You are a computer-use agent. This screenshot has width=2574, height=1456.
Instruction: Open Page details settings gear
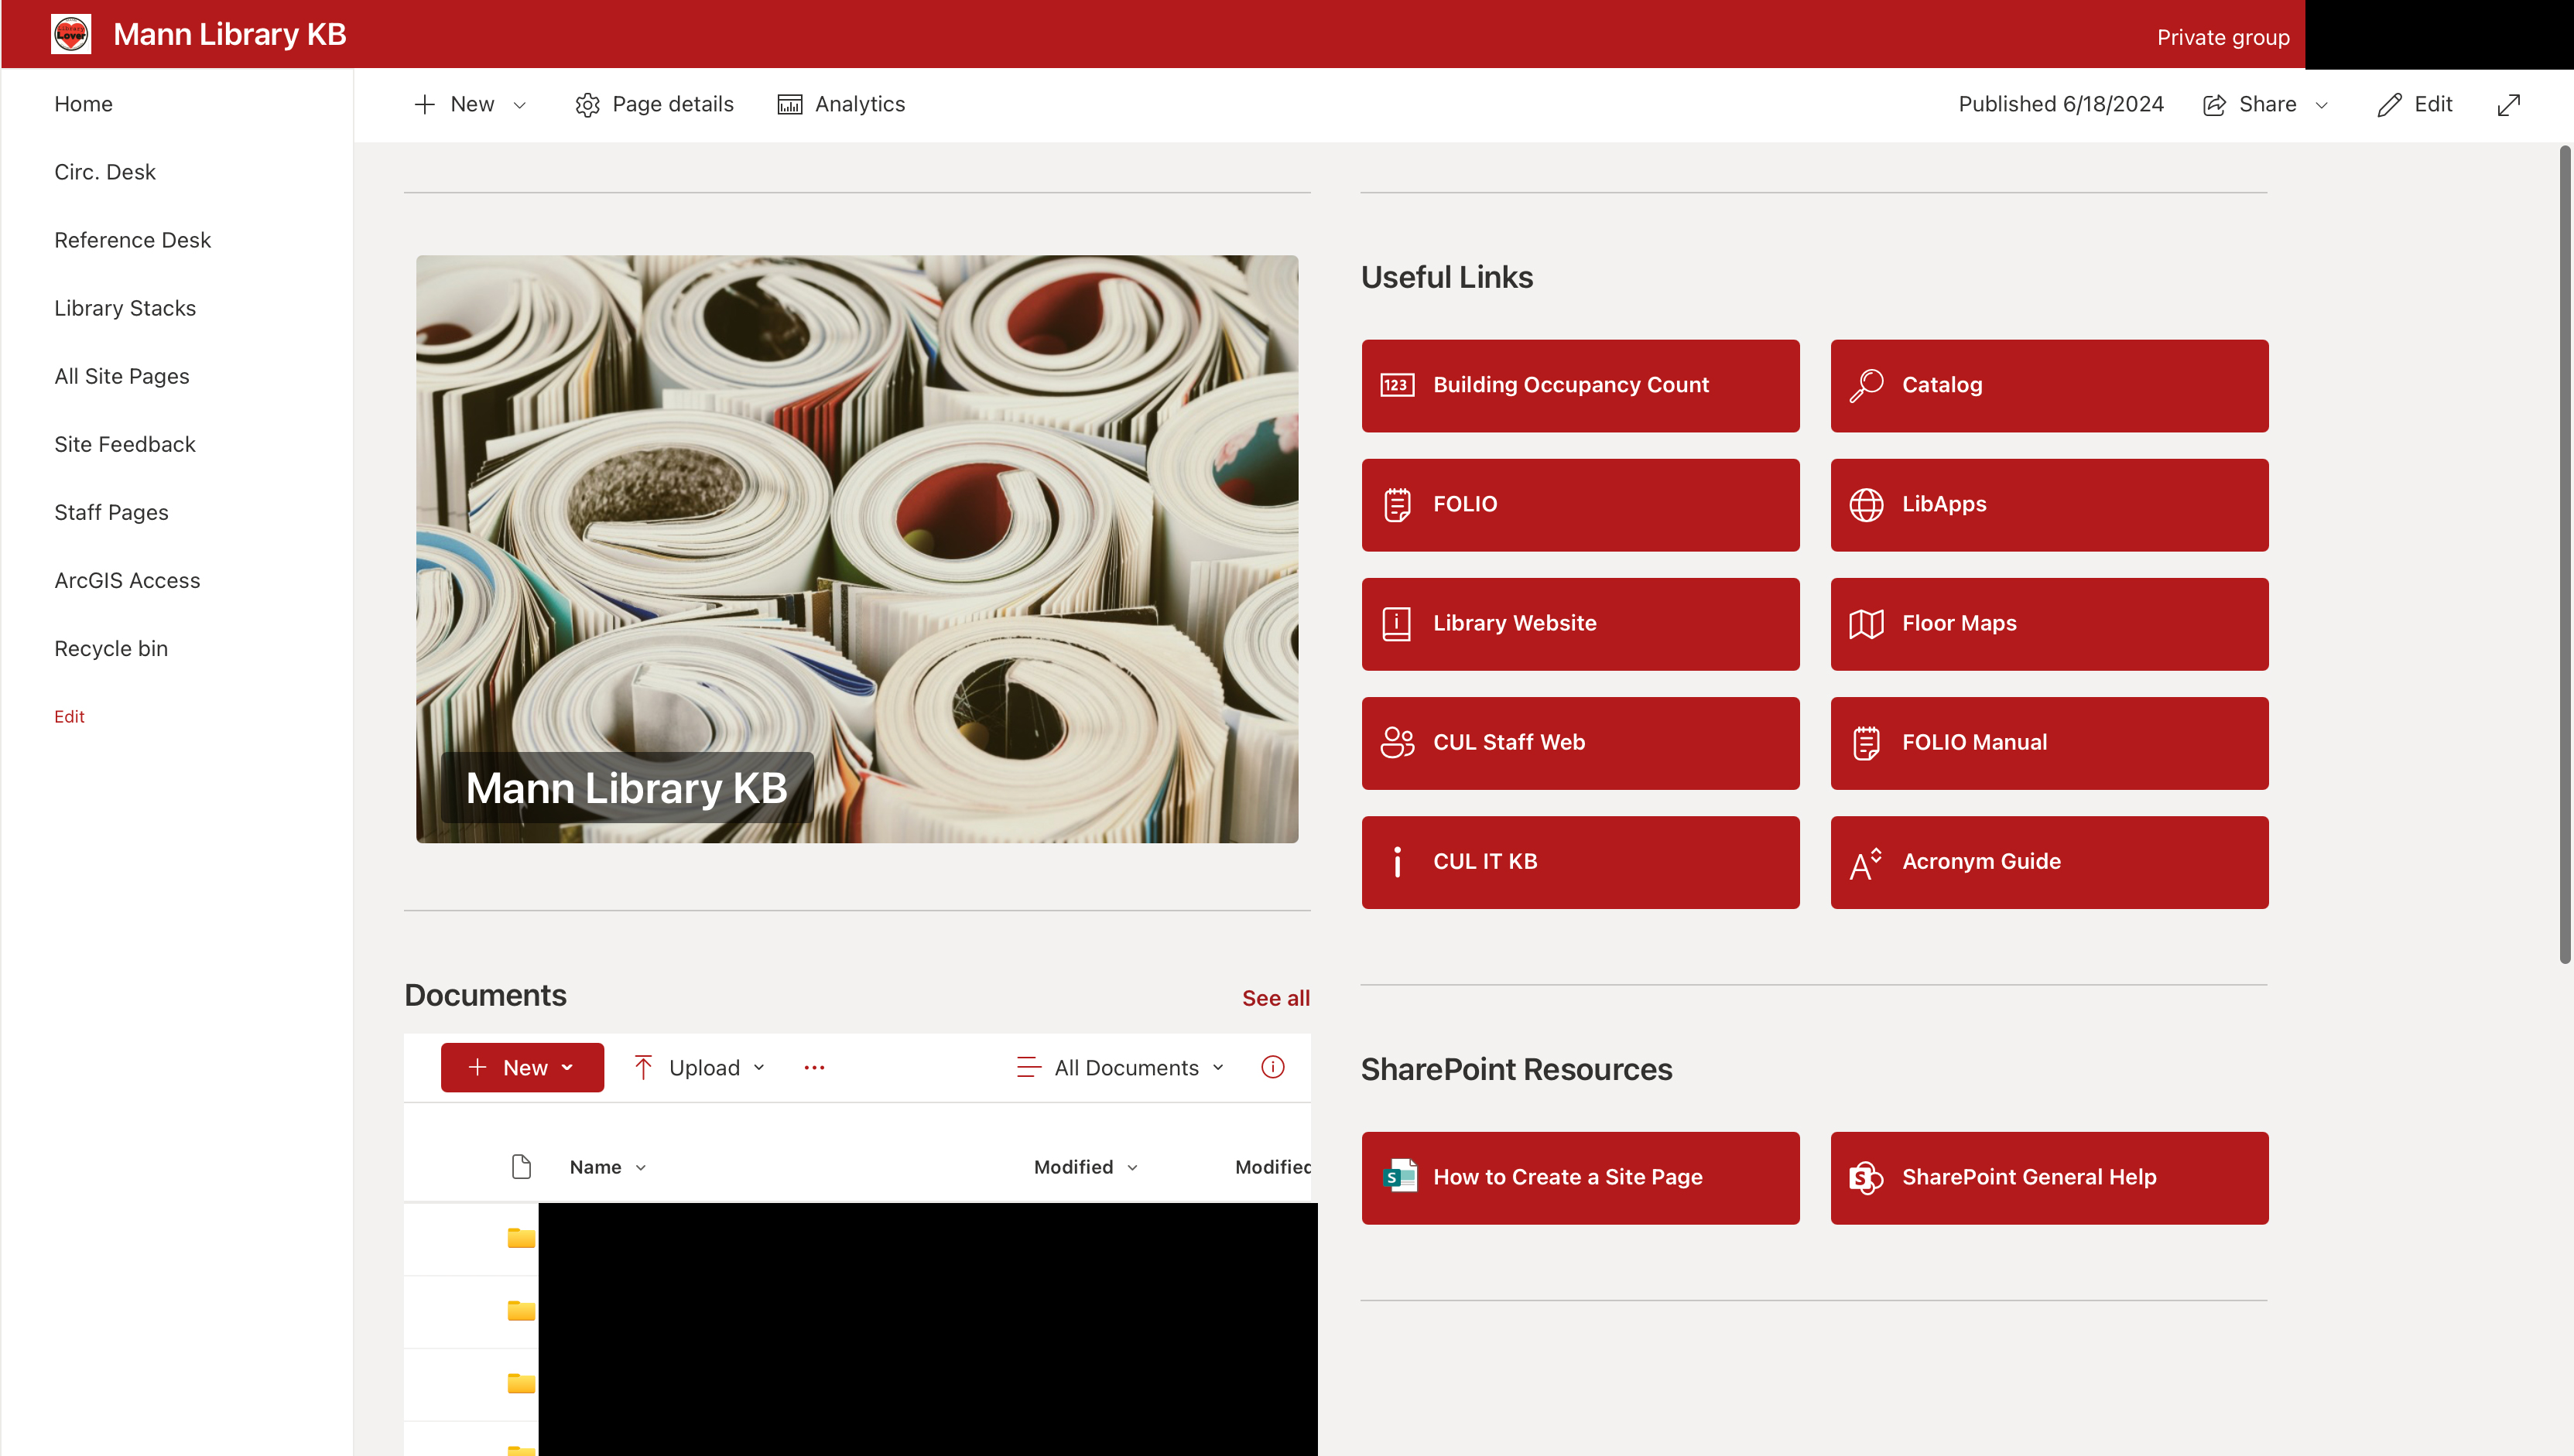point(589,103)
